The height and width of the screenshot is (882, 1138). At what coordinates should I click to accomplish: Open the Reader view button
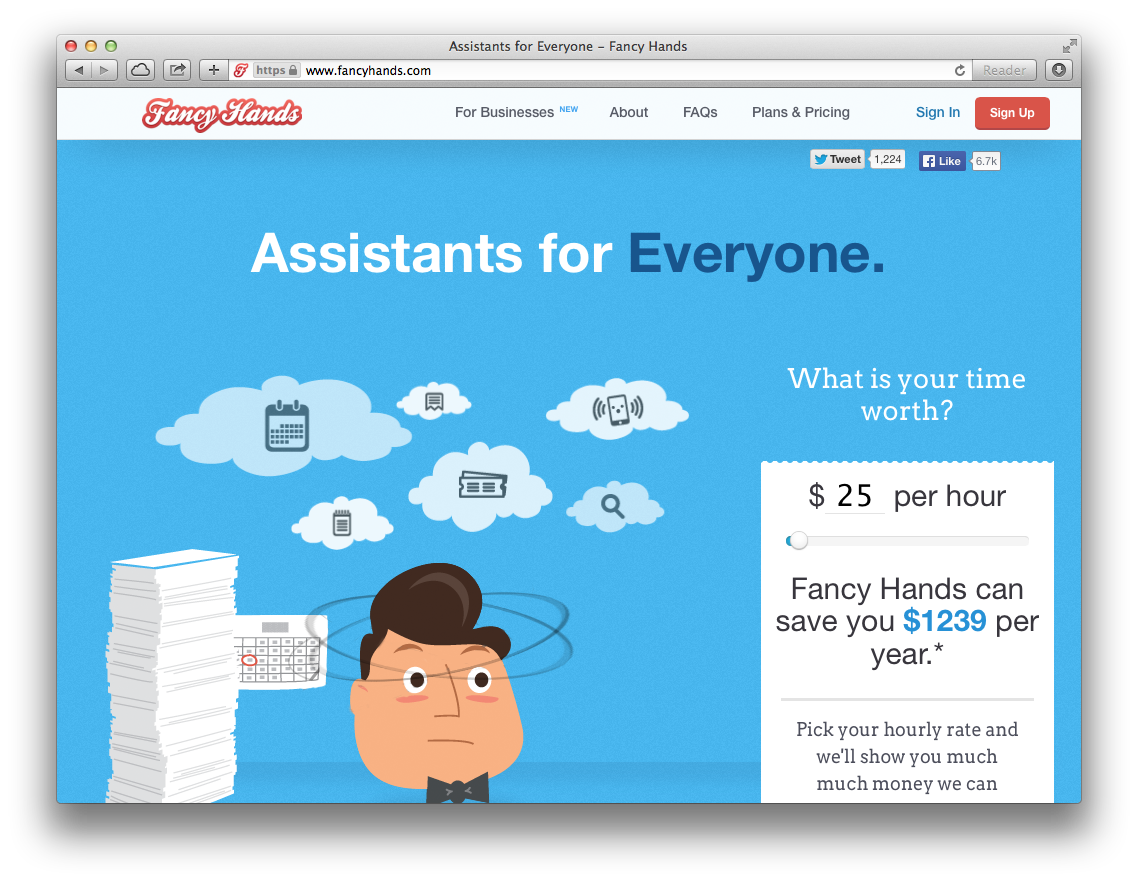(x=1004, y=70)
